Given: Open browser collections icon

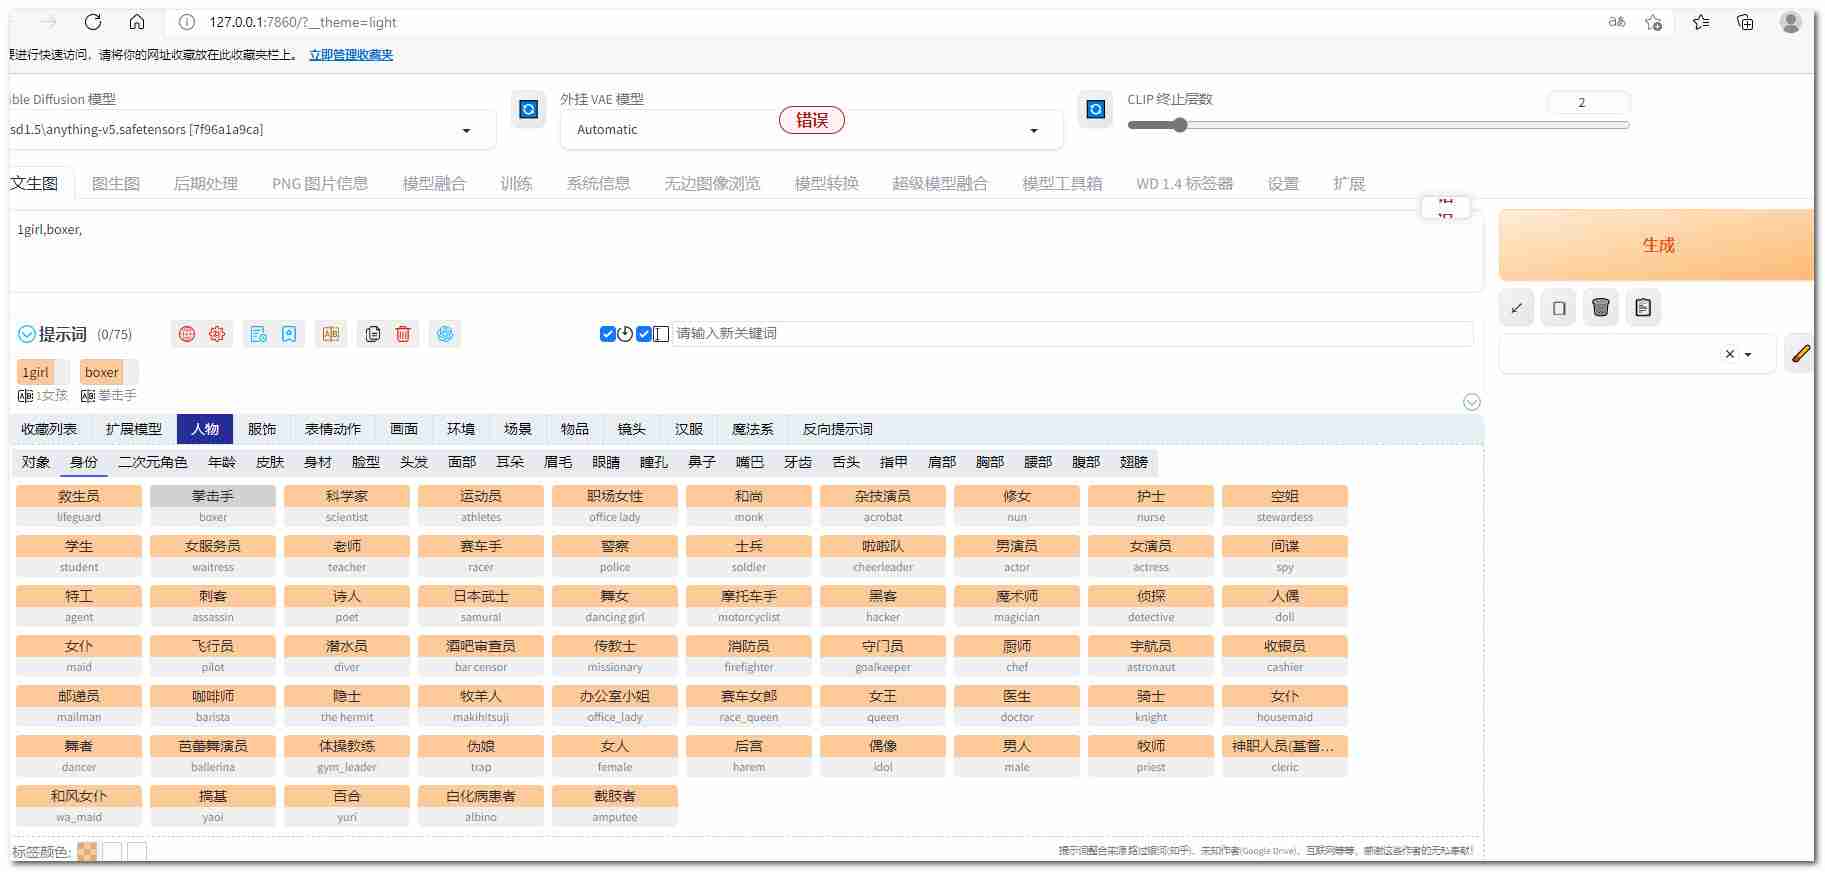Looking at the screenshot, I should pos(1745,22).
